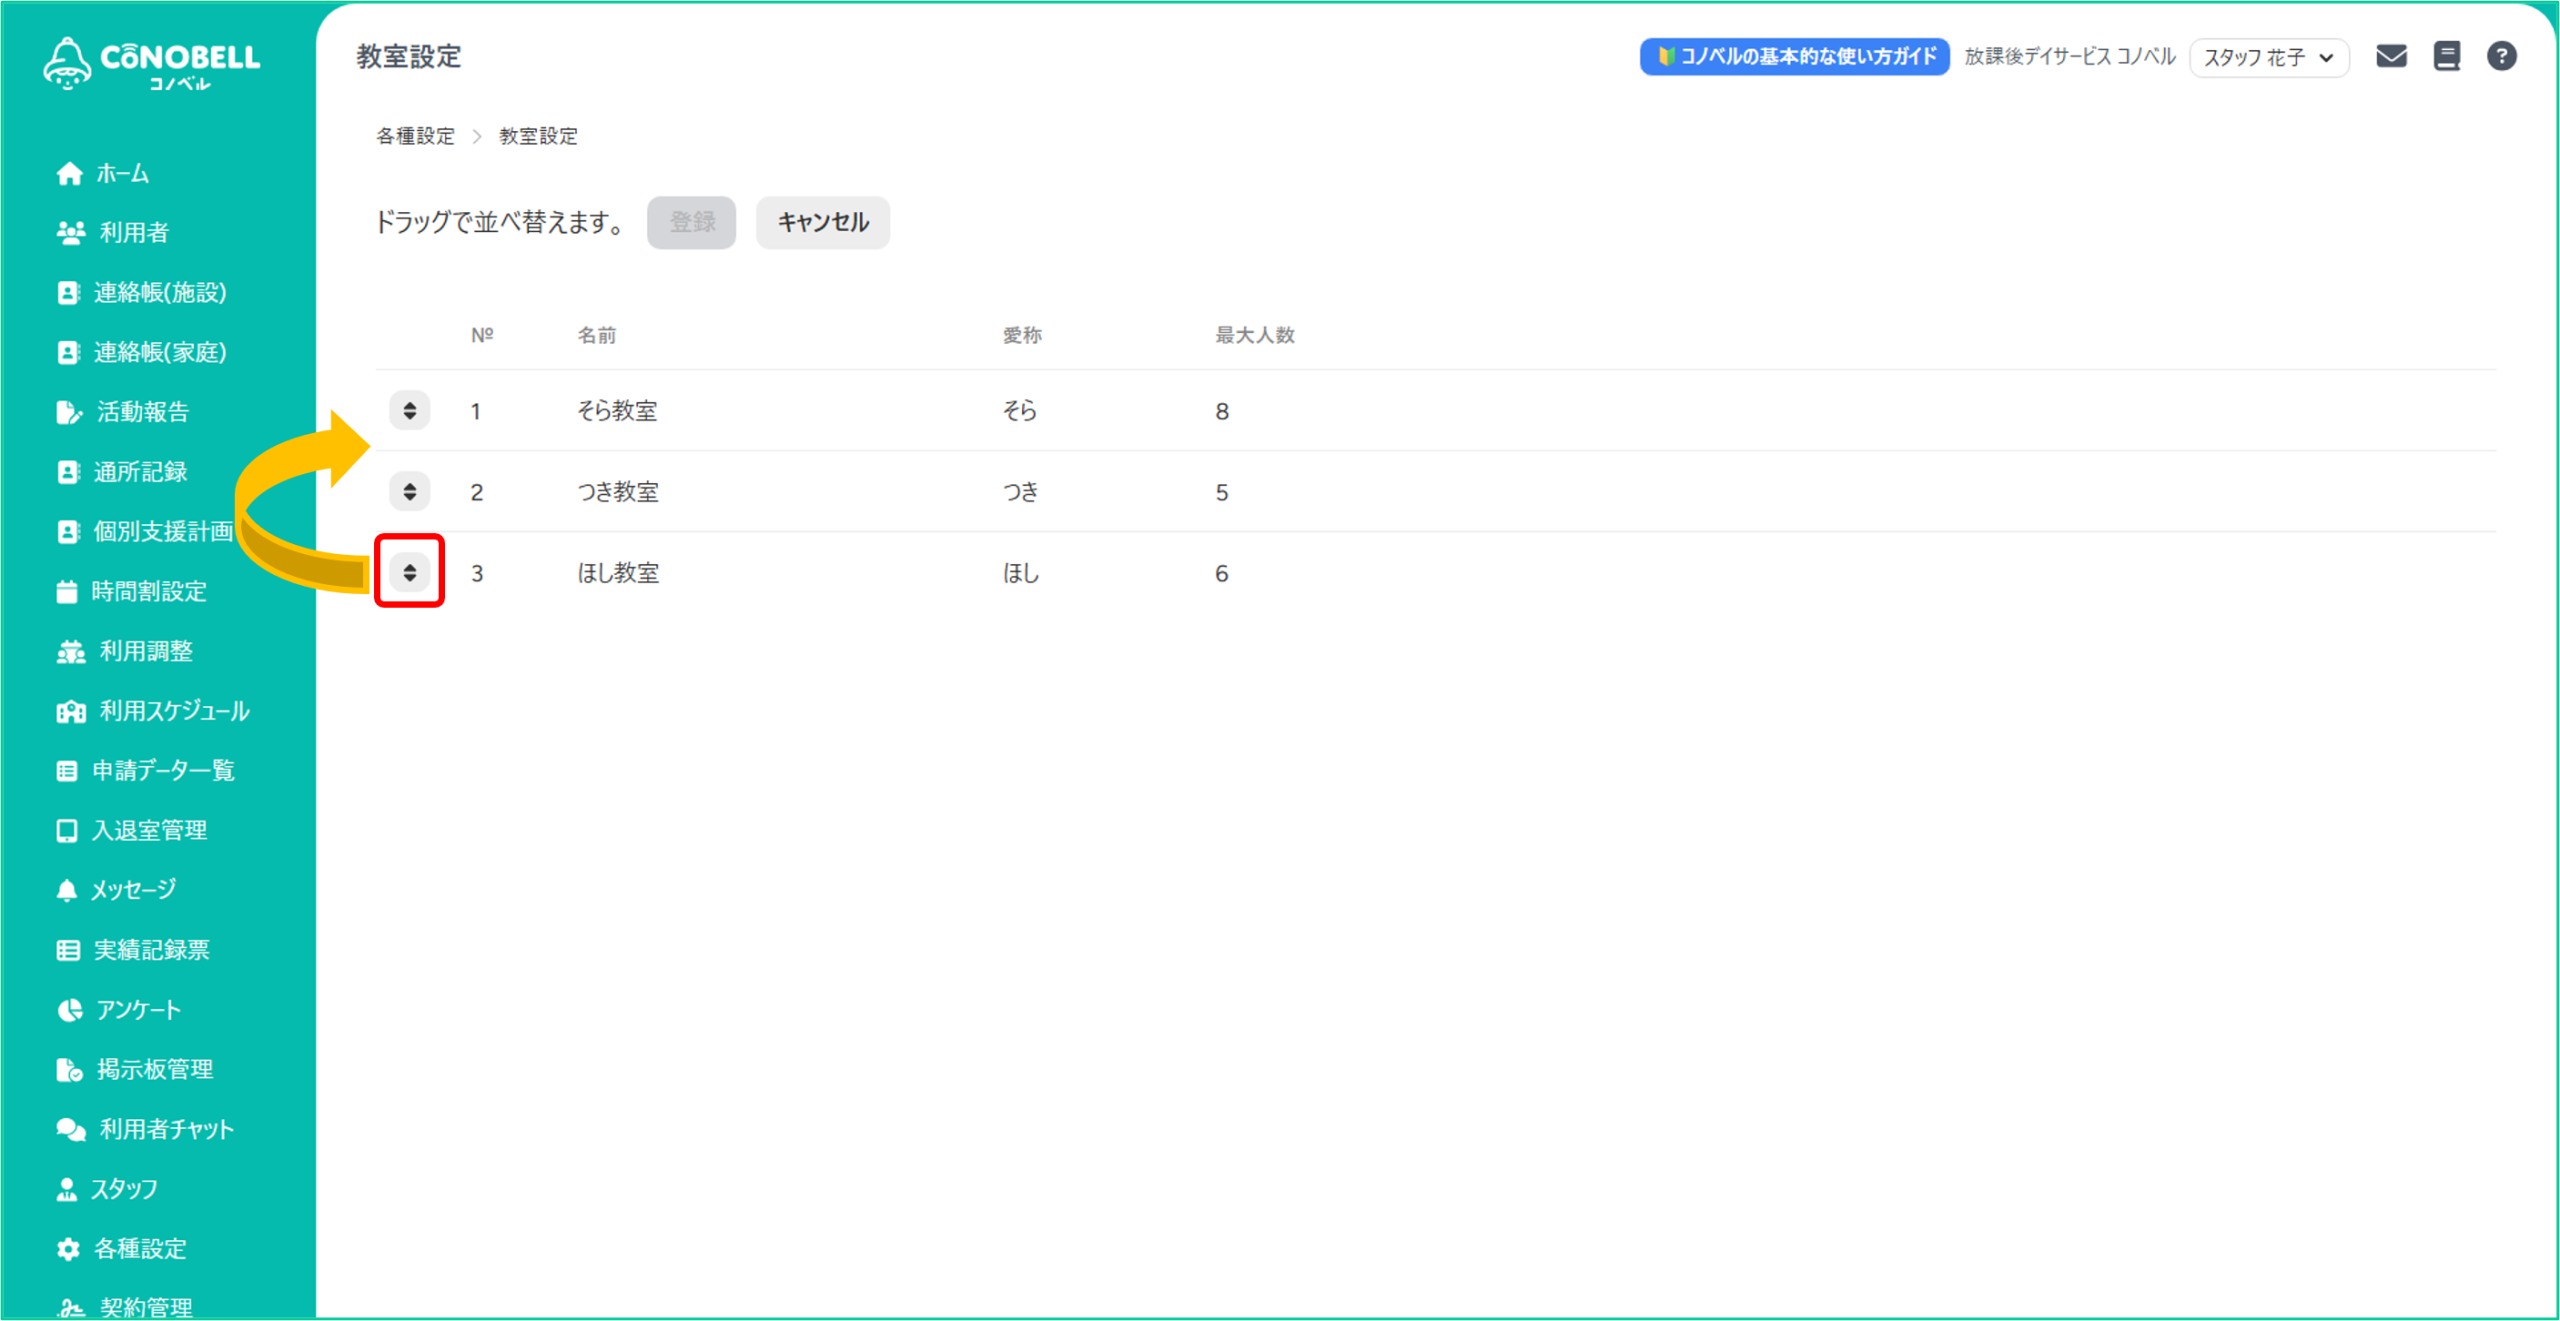The image size is (2560, 1321).
Task: Click the 各種設定 breadcrumb link
Action: [x=415, y=136]
